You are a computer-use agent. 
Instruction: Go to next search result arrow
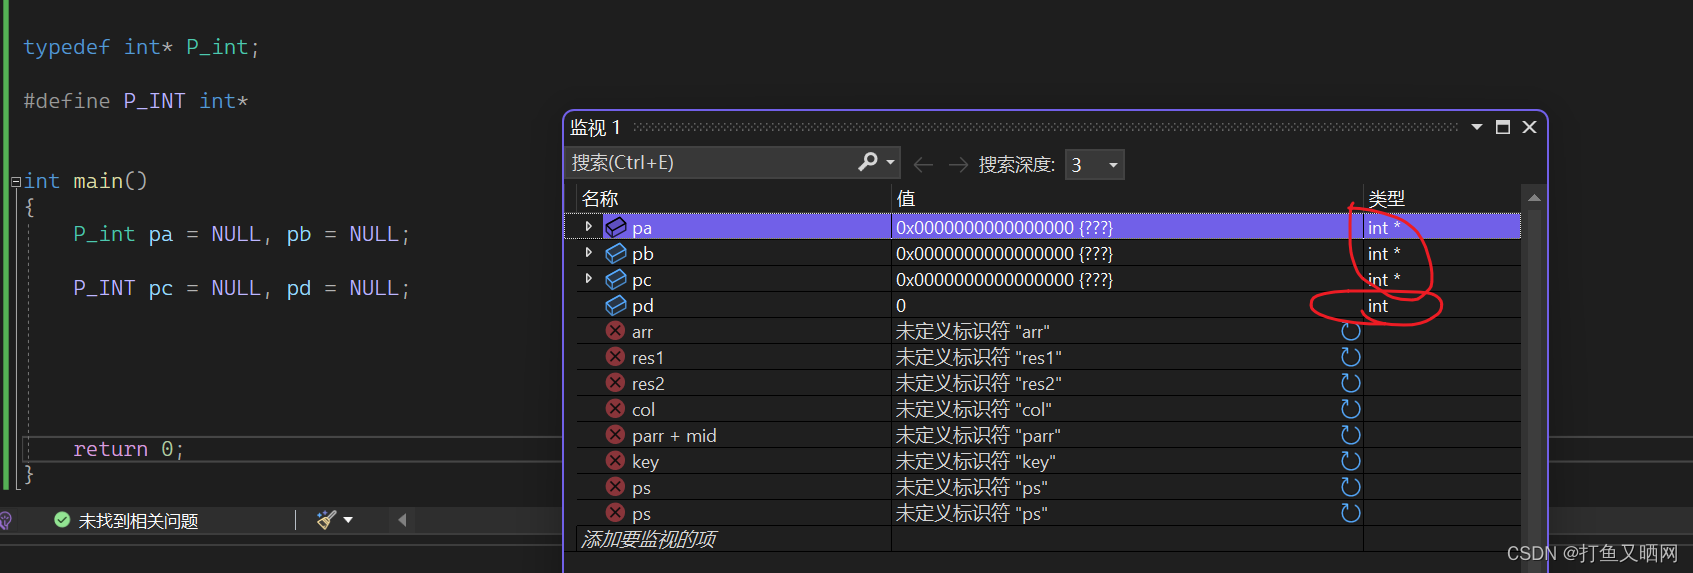958,164
